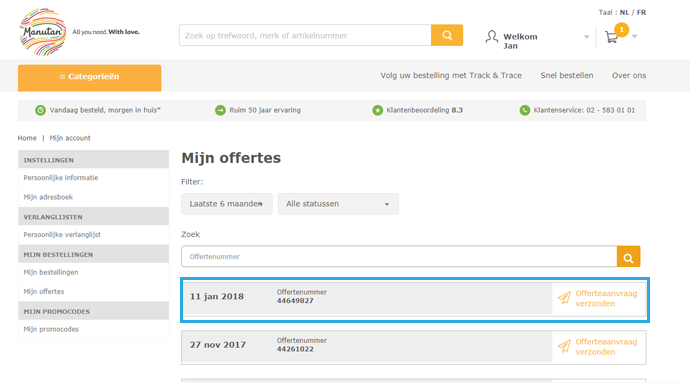Screen dimensions: 690x388
Task: Click paper plane icon for offerte 44649827
Action: (564, 298)
